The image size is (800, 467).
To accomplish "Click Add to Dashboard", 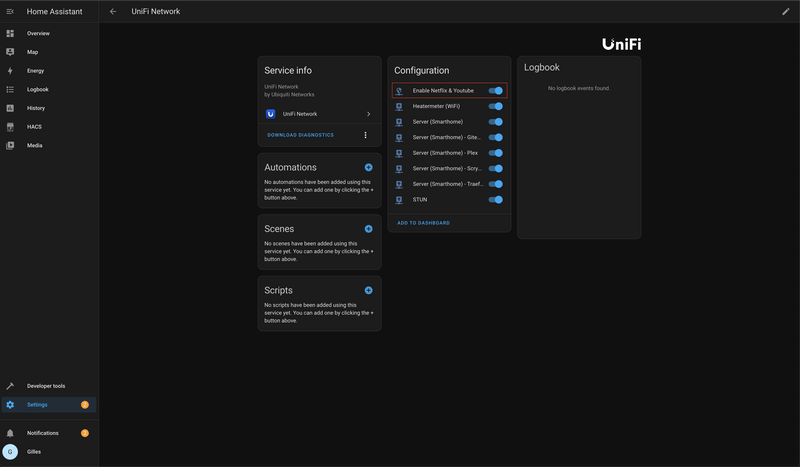I will [x=423, y=223].
